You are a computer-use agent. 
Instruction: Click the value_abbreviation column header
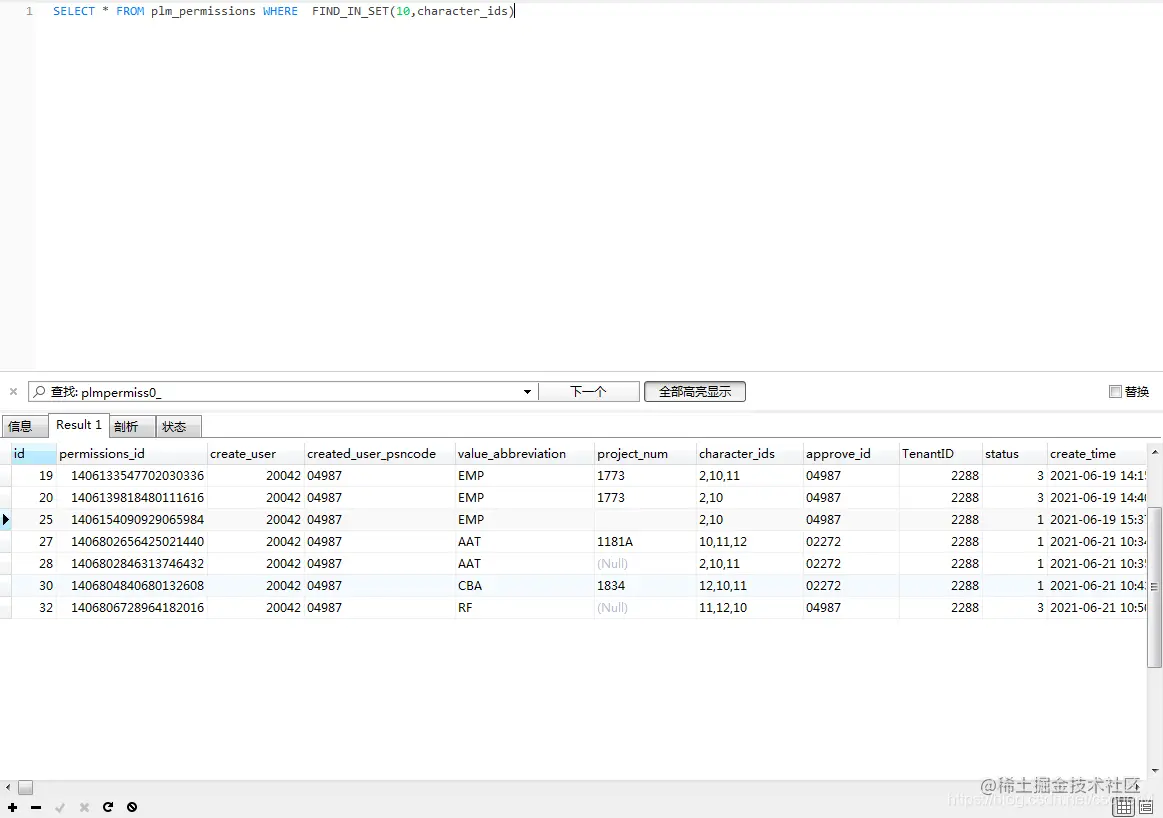tap(525, 453)
